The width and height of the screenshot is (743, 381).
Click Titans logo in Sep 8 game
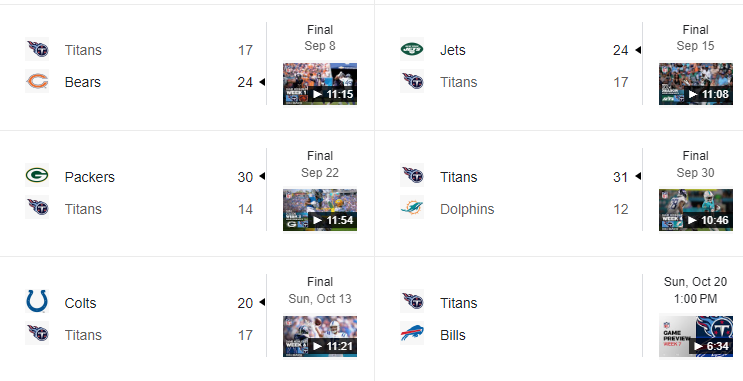37,49
